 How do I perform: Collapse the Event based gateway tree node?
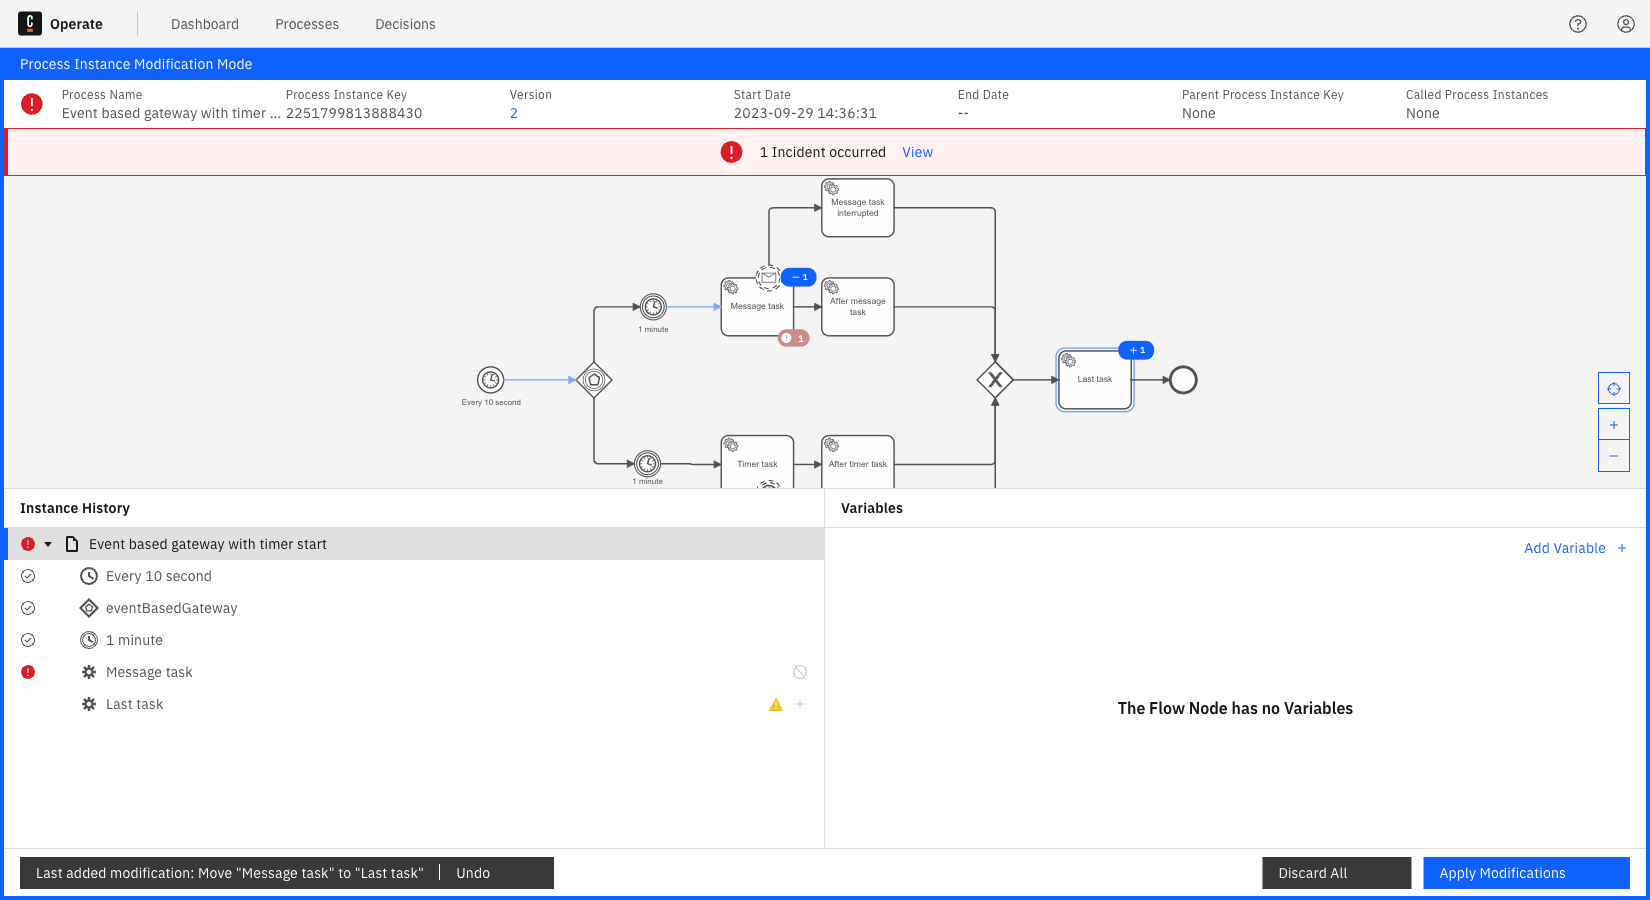(x=48, y=544)
